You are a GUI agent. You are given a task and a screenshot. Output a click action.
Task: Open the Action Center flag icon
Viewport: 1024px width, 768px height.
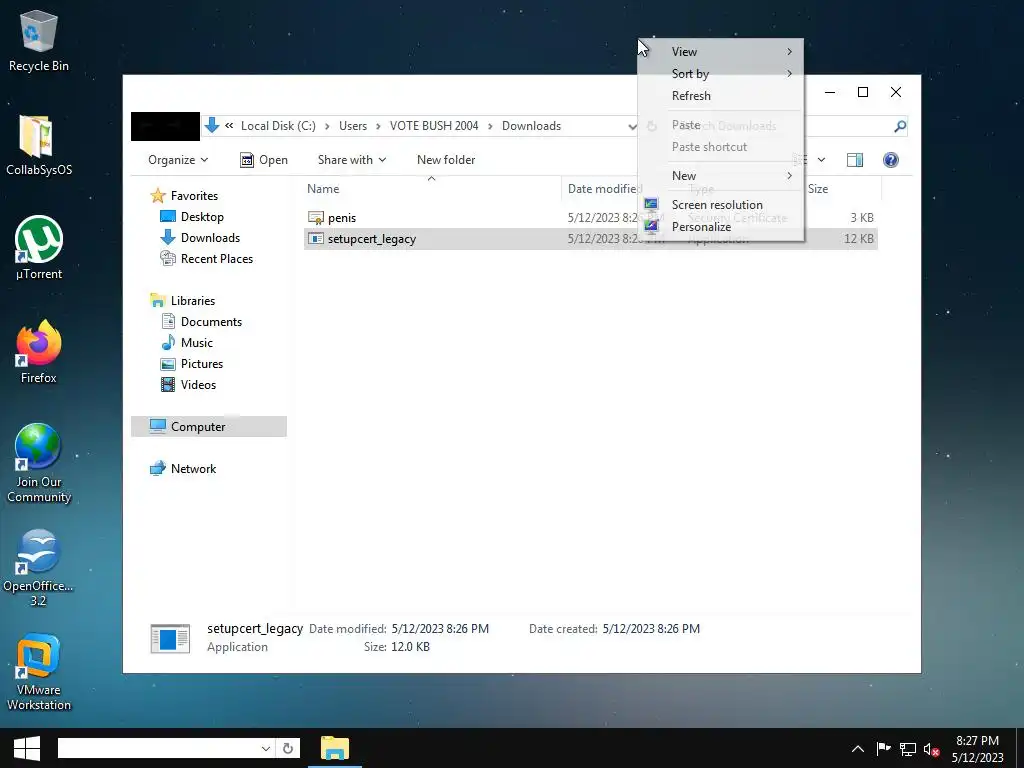(883, 749)
